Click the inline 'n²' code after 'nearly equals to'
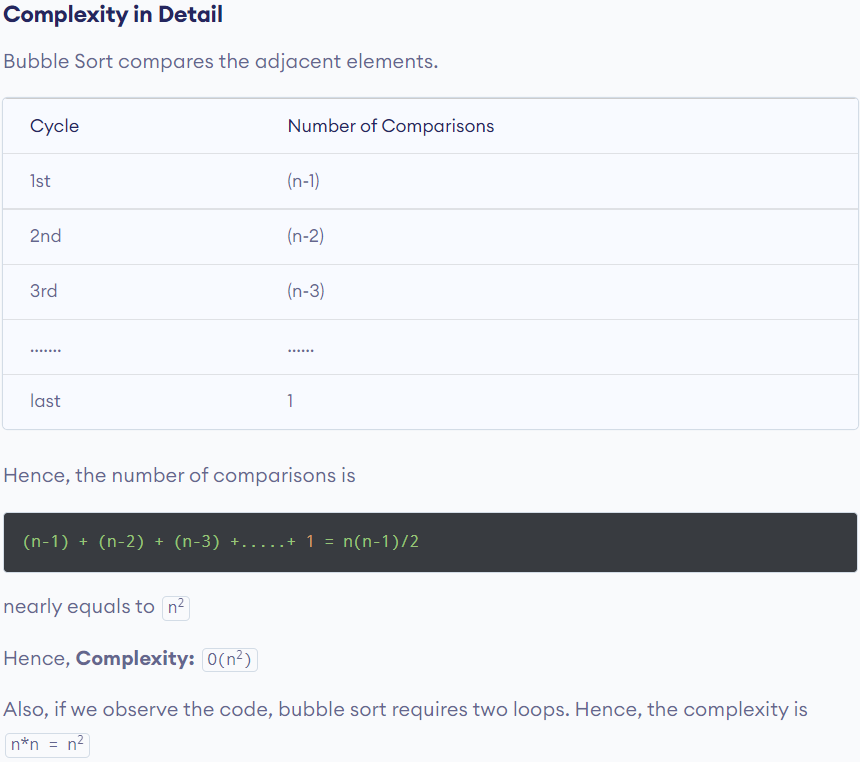Image resolution: width=860 pixels, height=762 pixels. [176, 607]
